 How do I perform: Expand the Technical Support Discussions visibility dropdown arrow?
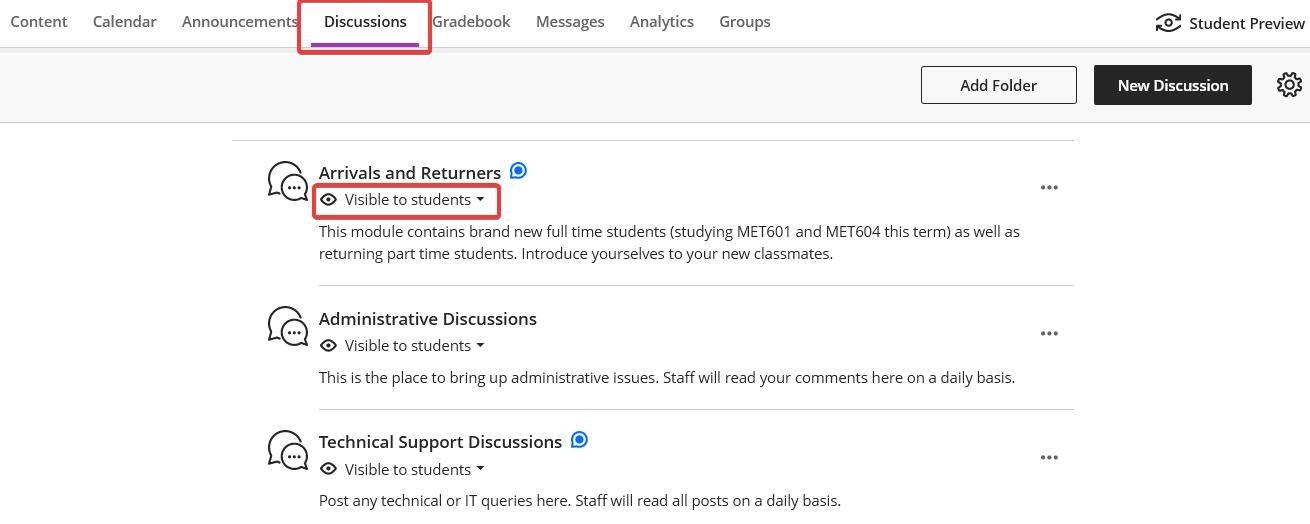480,469
